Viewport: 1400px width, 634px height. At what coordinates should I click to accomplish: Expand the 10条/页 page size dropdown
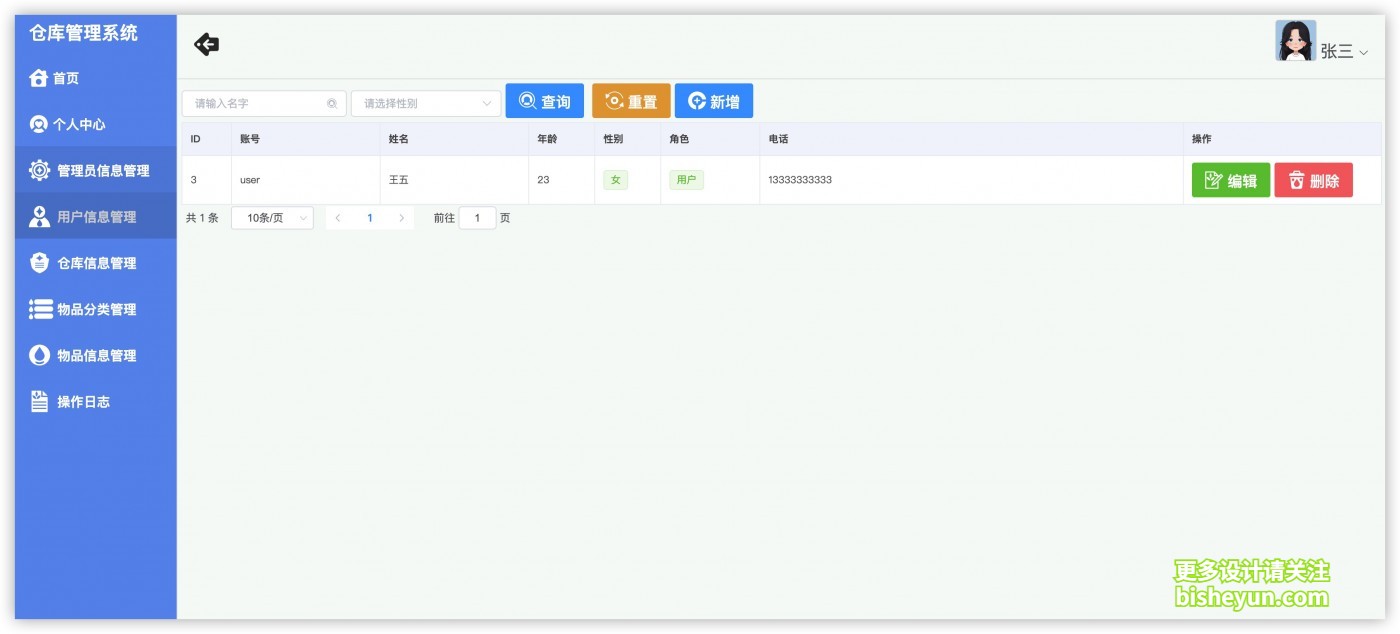[x=272, y=218]
